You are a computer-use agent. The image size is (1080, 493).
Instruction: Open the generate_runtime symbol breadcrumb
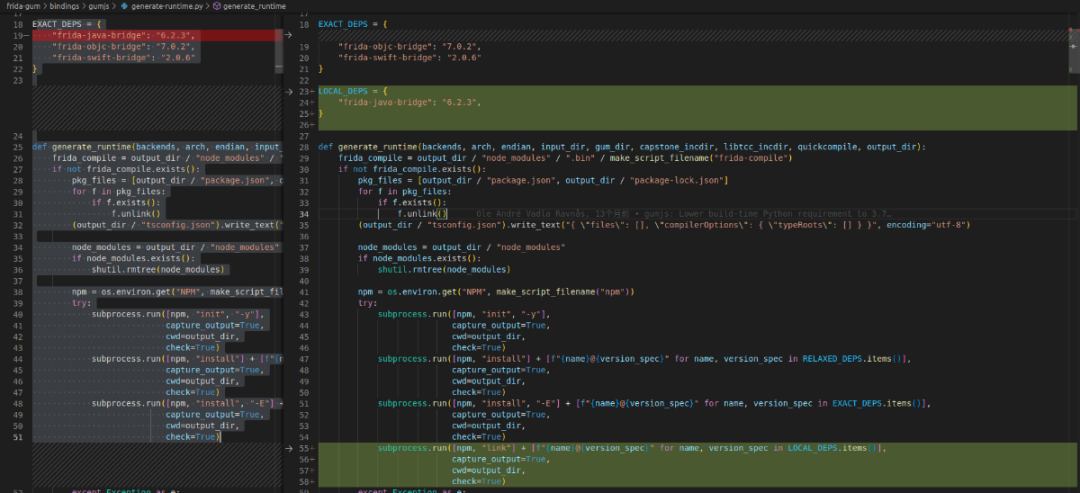pos(254,6)
